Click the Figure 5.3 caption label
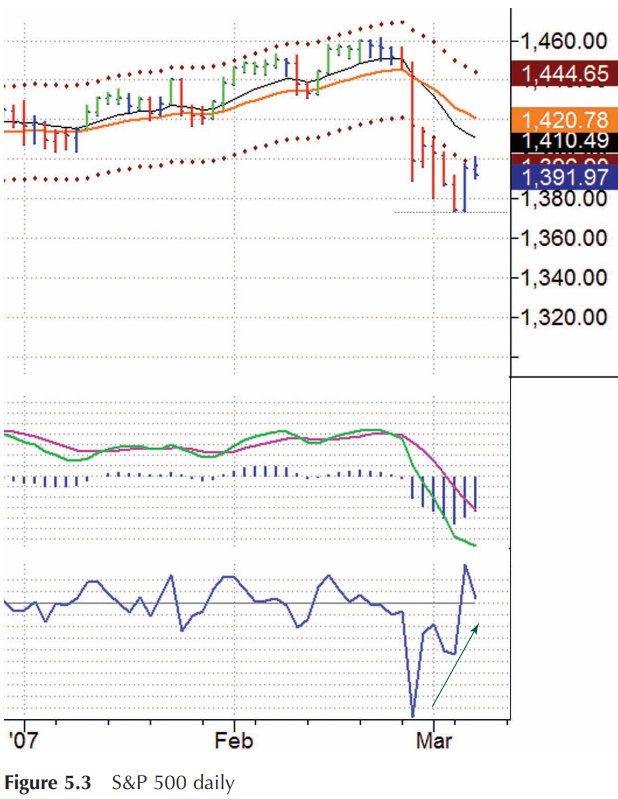 point(47,782)
